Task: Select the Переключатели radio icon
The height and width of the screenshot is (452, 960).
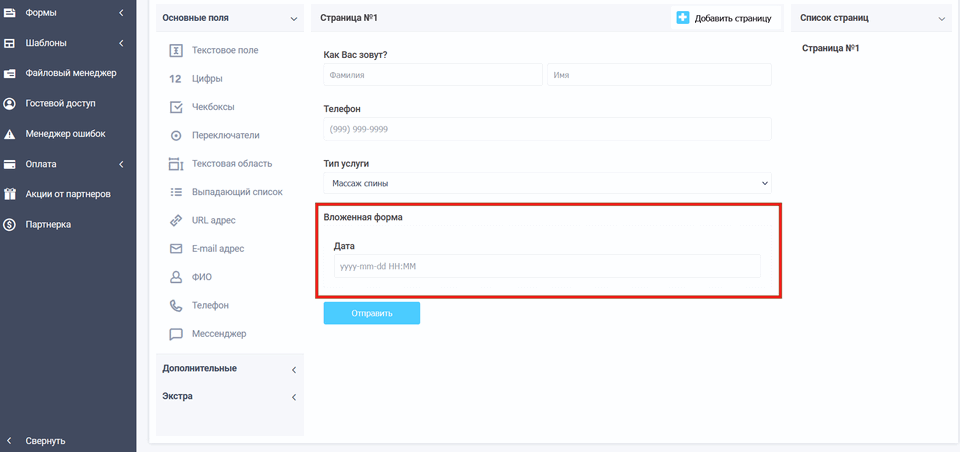Action: tap(176, 135)
